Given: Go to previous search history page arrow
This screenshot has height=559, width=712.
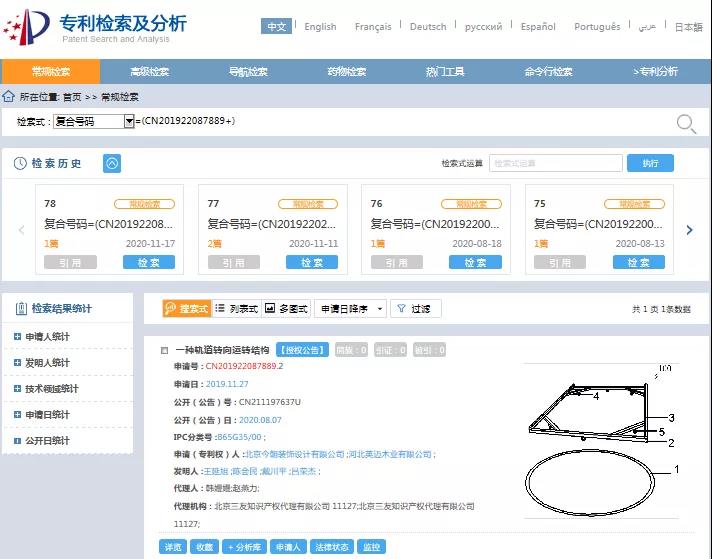Looking at the screenshot, I should click(x=22, y=230).
